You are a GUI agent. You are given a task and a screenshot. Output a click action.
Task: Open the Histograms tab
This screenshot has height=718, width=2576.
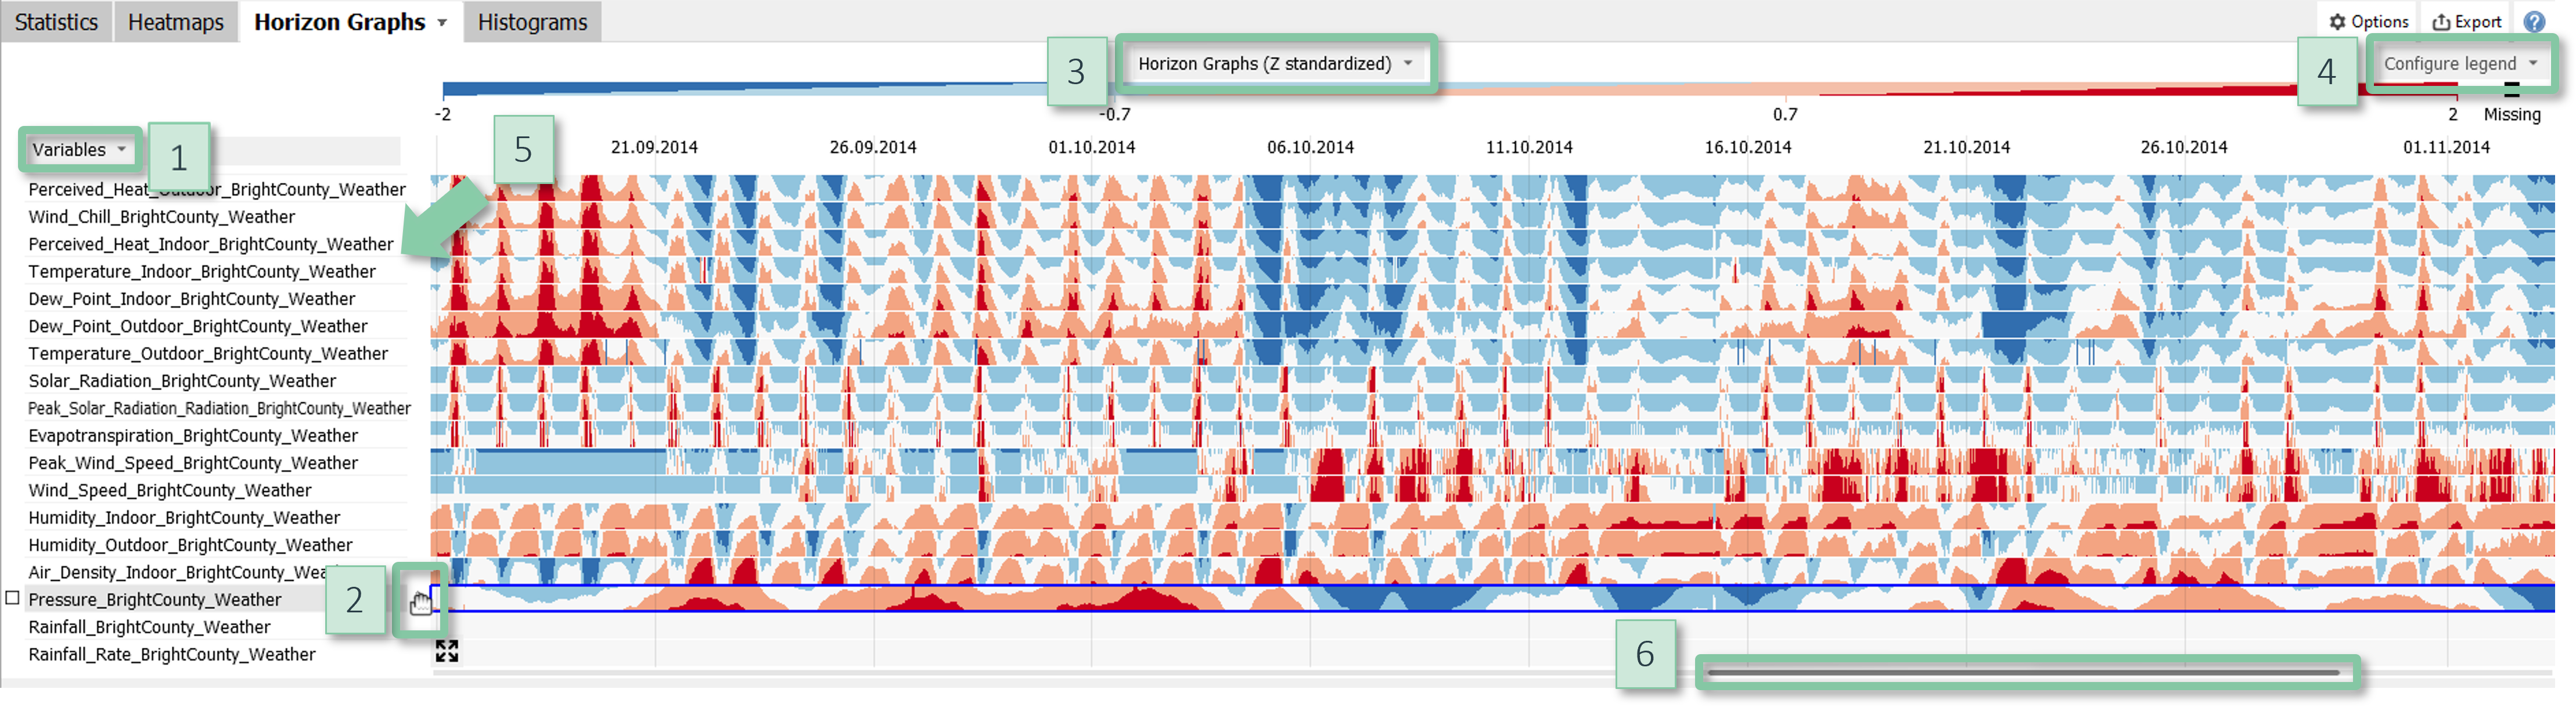pyautogui.click(x=532, y=22)
